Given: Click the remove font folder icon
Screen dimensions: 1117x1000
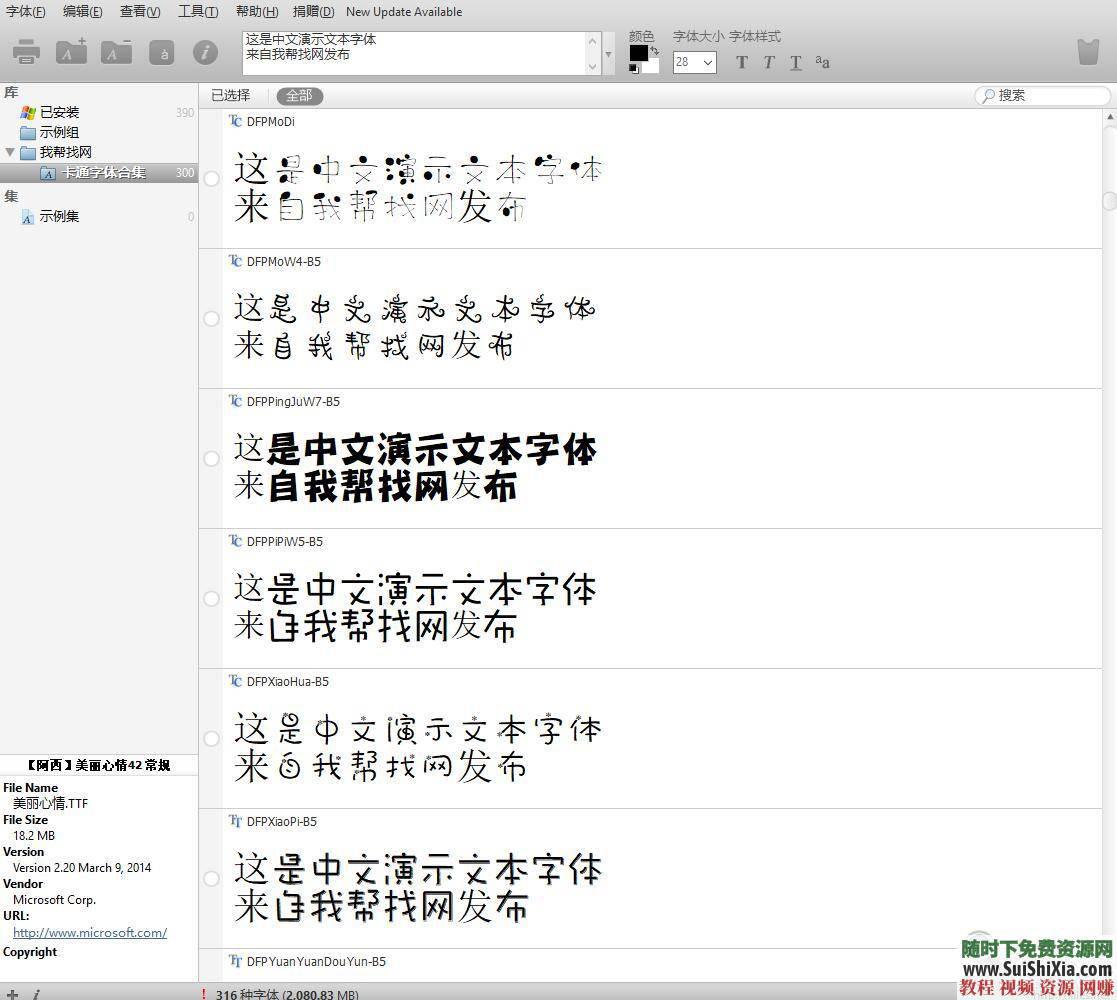Looking at the screenshot, I should point(116,52).
